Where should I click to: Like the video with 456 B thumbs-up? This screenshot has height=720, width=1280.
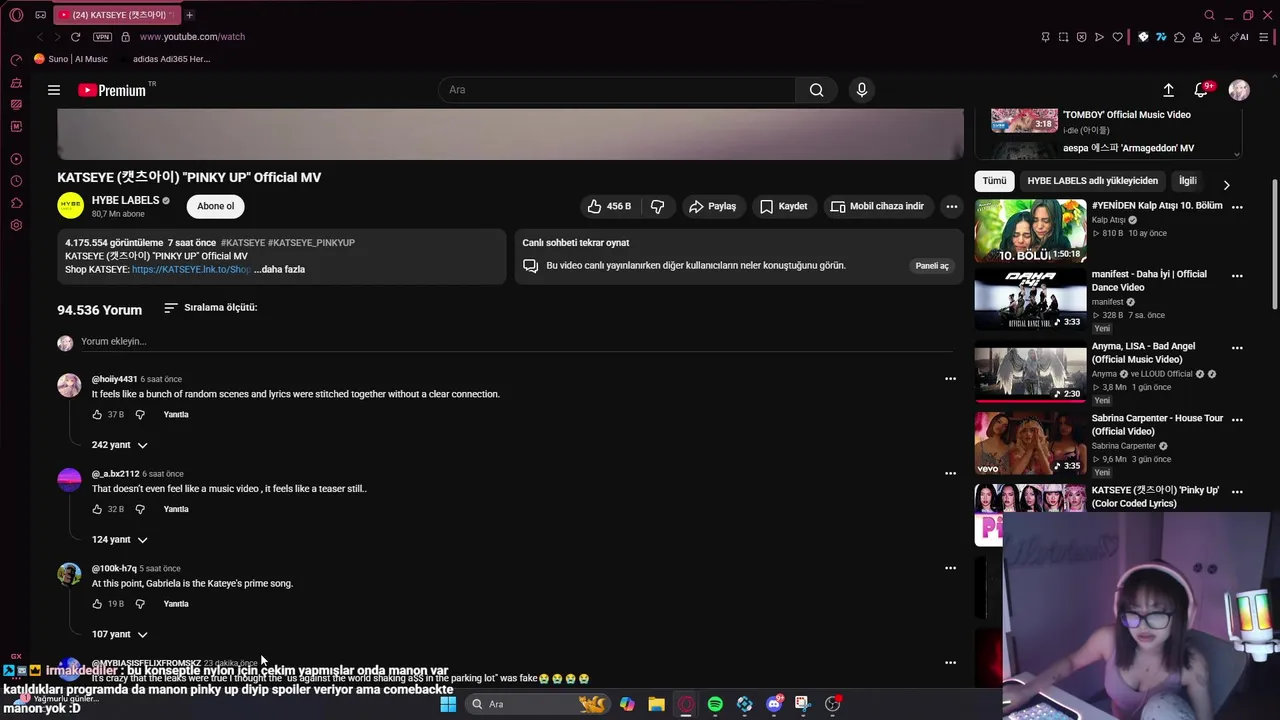(x=609, y=206)
